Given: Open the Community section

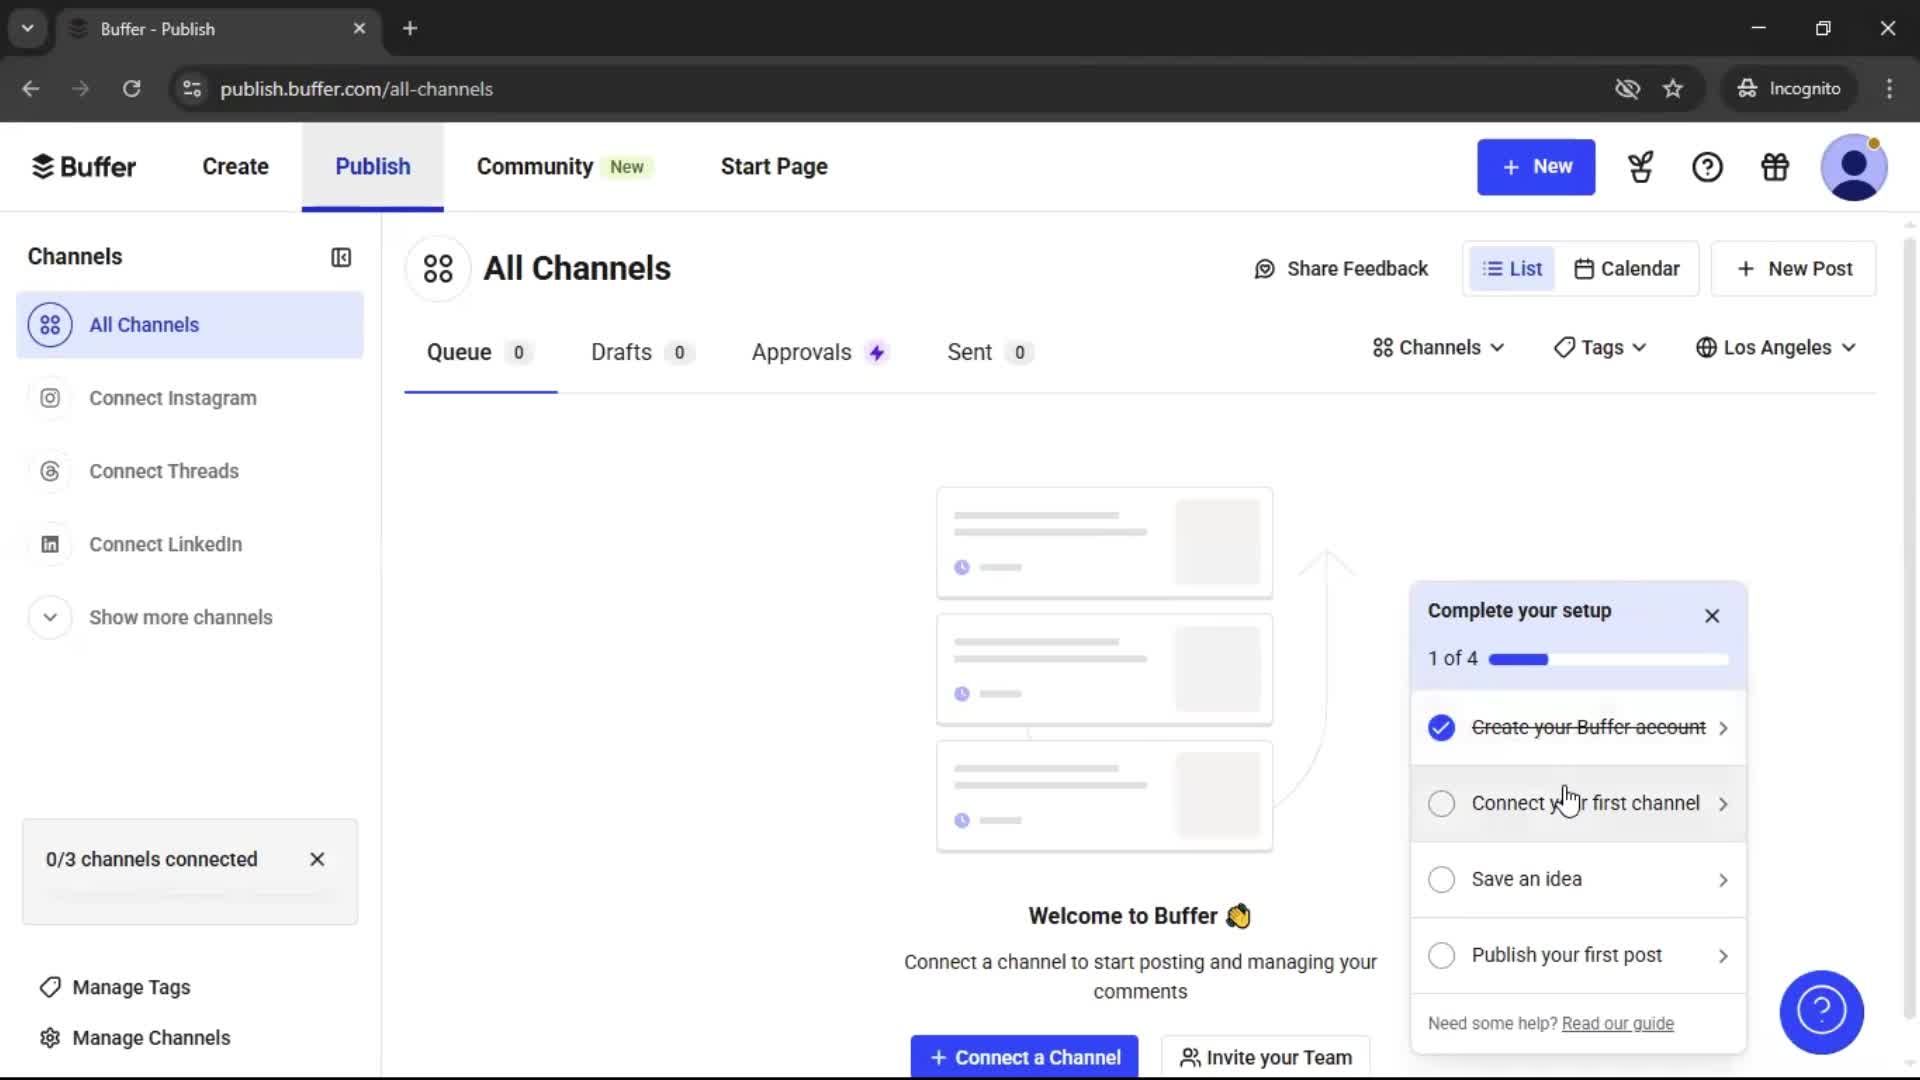Looking at the screenshot, I should pyautogui.click(x=534, y=166).
